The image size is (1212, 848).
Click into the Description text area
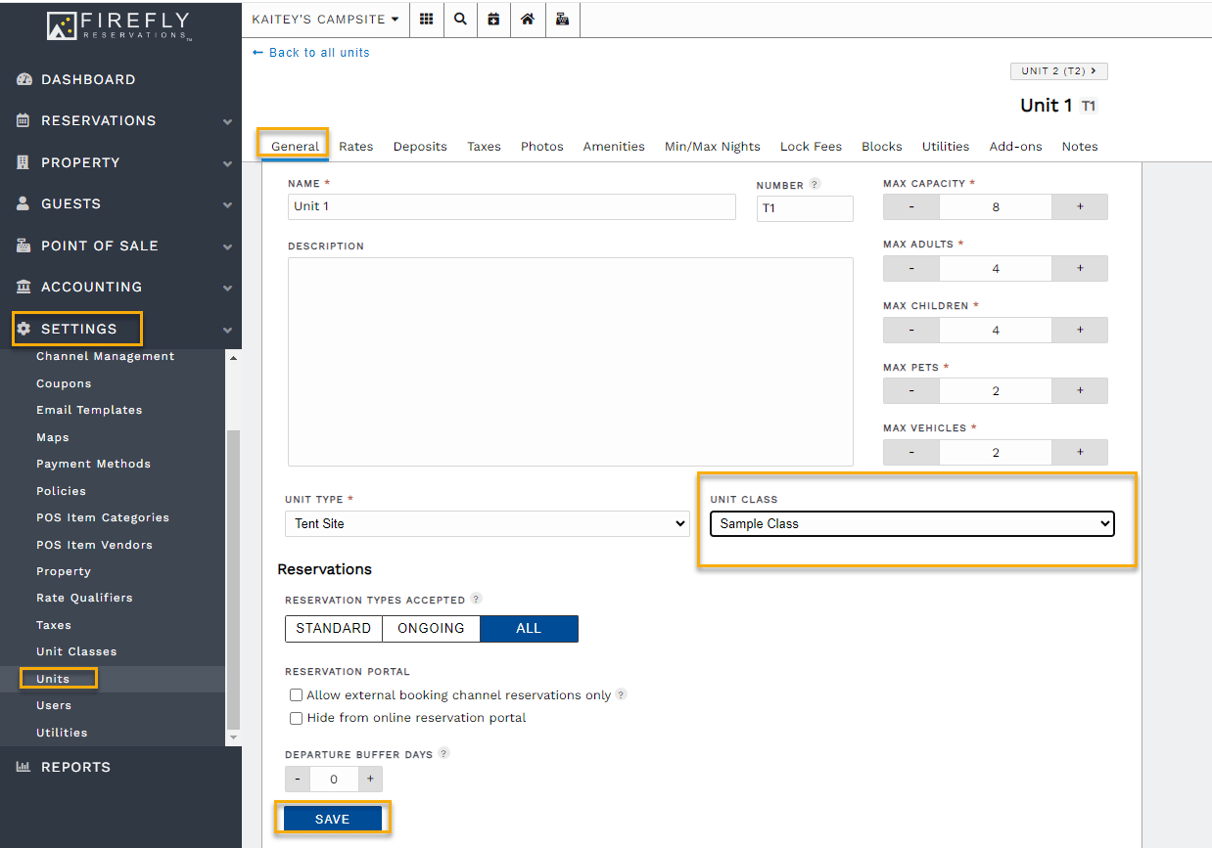[x=570, y=362]
